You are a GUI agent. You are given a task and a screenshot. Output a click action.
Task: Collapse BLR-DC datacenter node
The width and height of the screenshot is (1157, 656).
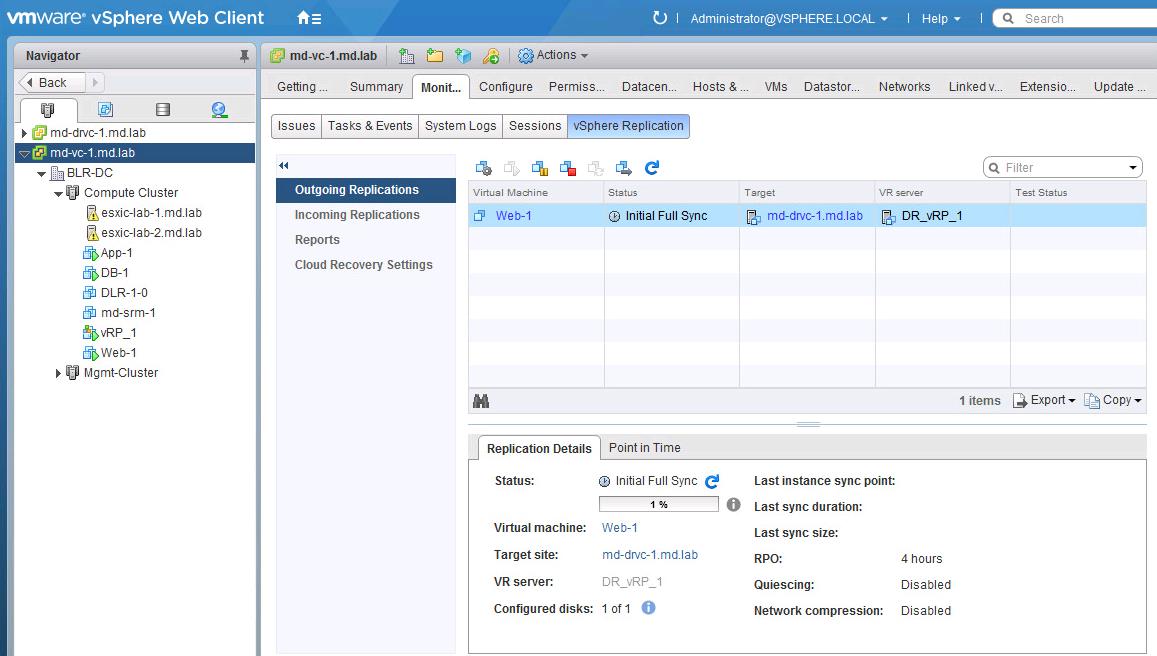pos(41,173)
